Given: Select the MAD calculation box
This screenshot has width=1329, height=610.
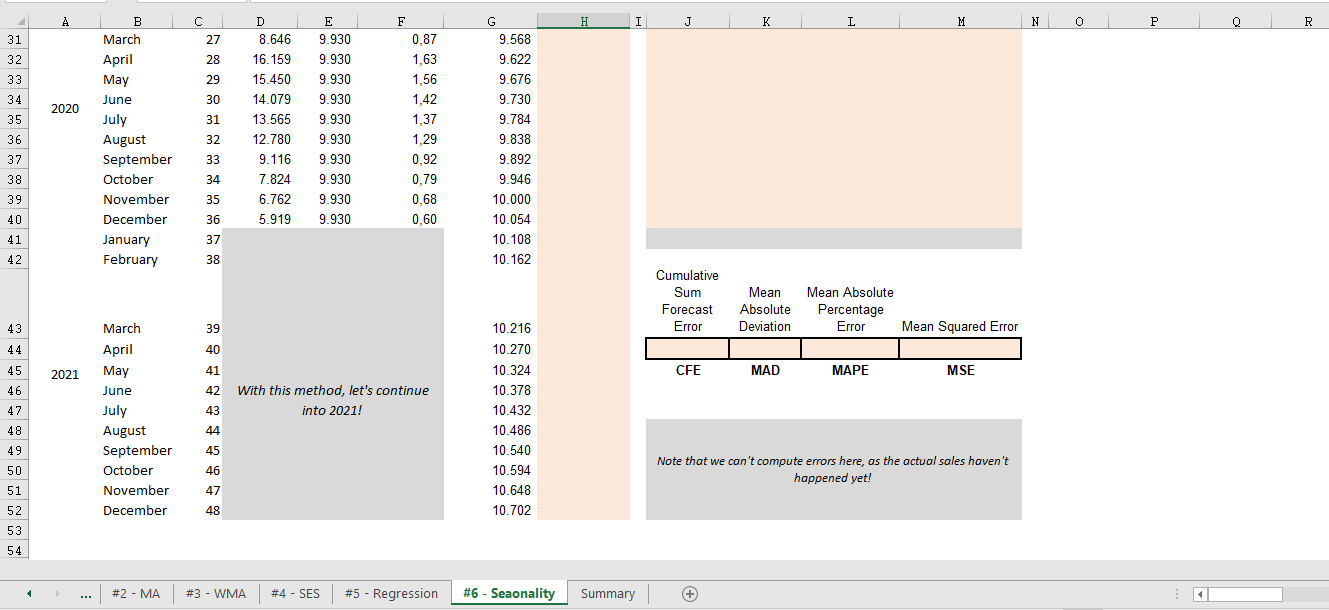Looking at the screenshot, I should pos(764,348).
